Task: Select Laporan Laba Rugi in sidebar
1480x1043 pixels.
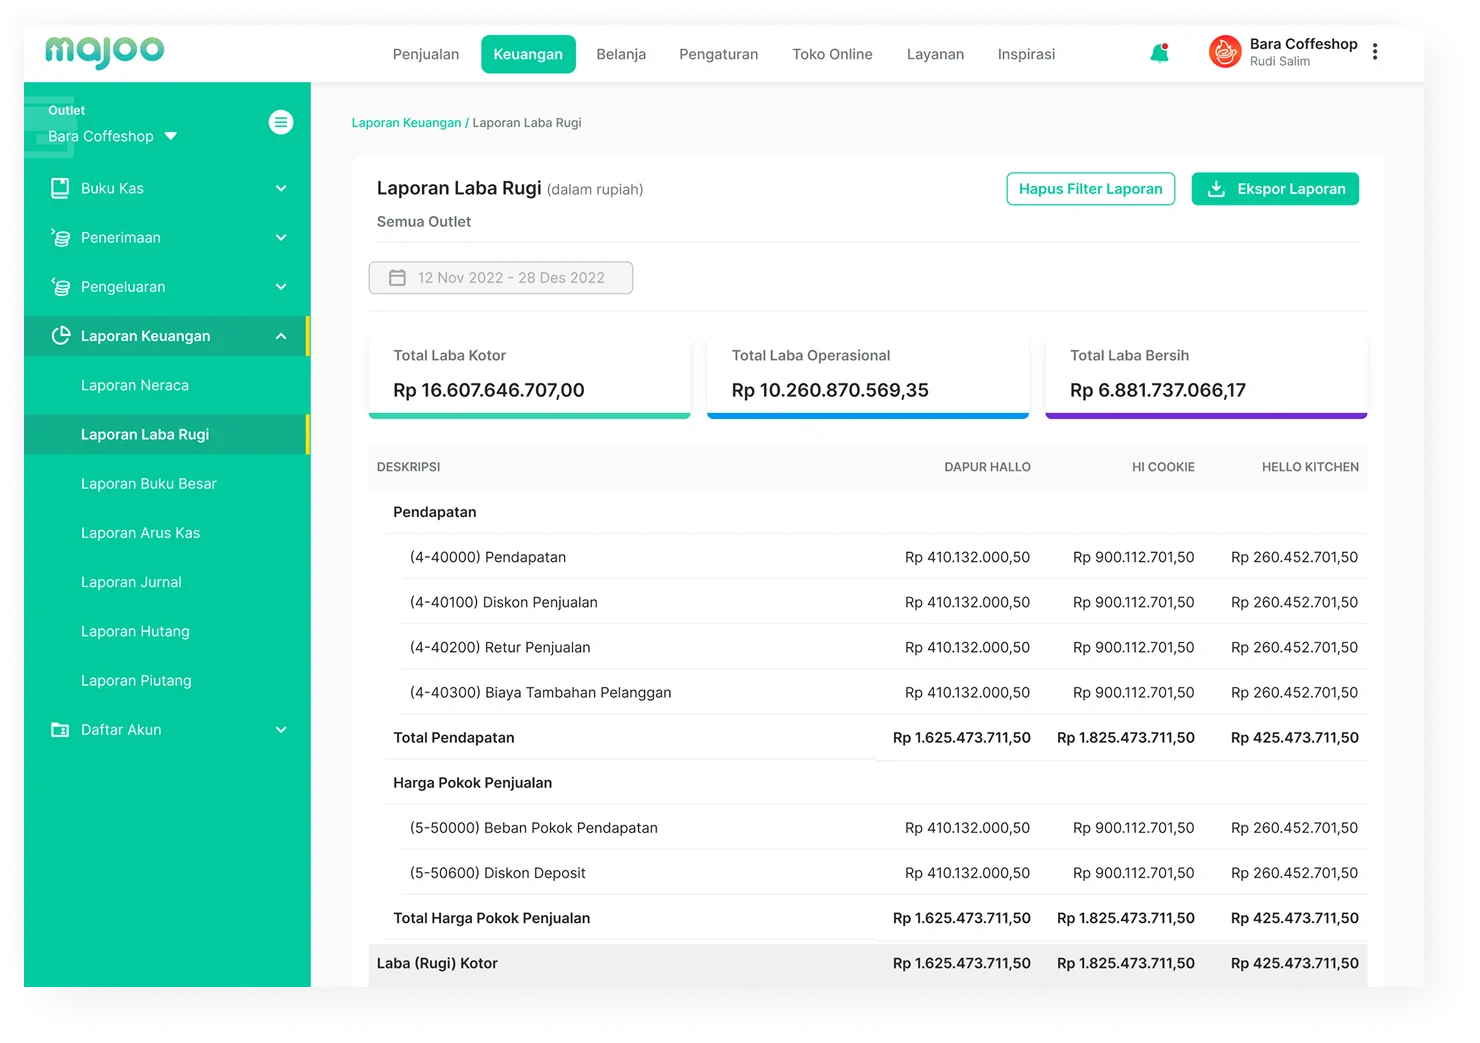Action: click(x=167, y=434)
